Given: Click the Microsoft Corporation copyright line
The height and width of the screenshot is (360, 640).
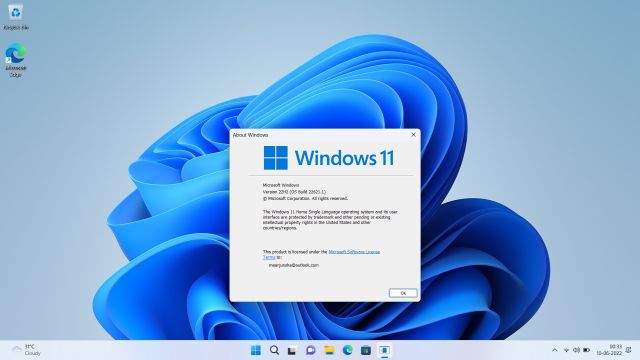Looking at the screenshot, I should (305, 198).
